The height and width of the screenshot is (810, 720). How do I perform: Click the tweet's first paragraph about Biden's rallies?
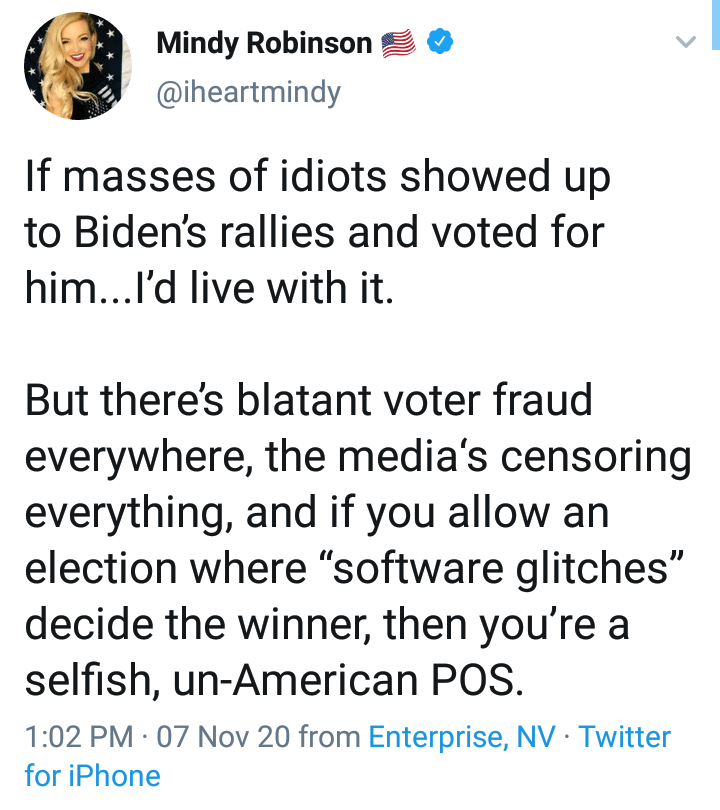point(315,232)
